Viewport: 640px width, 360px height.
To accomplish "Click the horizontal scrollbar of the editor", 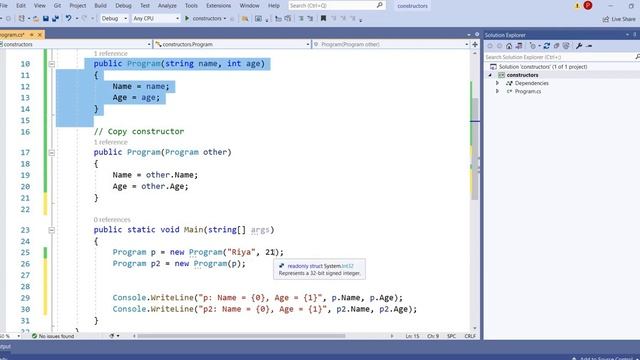I will (x=242, y=336).
